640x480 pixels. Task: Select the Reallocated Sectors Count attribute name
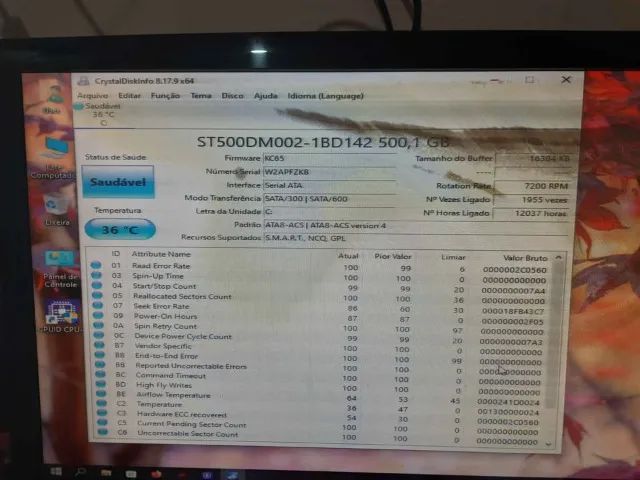(182, 296)
